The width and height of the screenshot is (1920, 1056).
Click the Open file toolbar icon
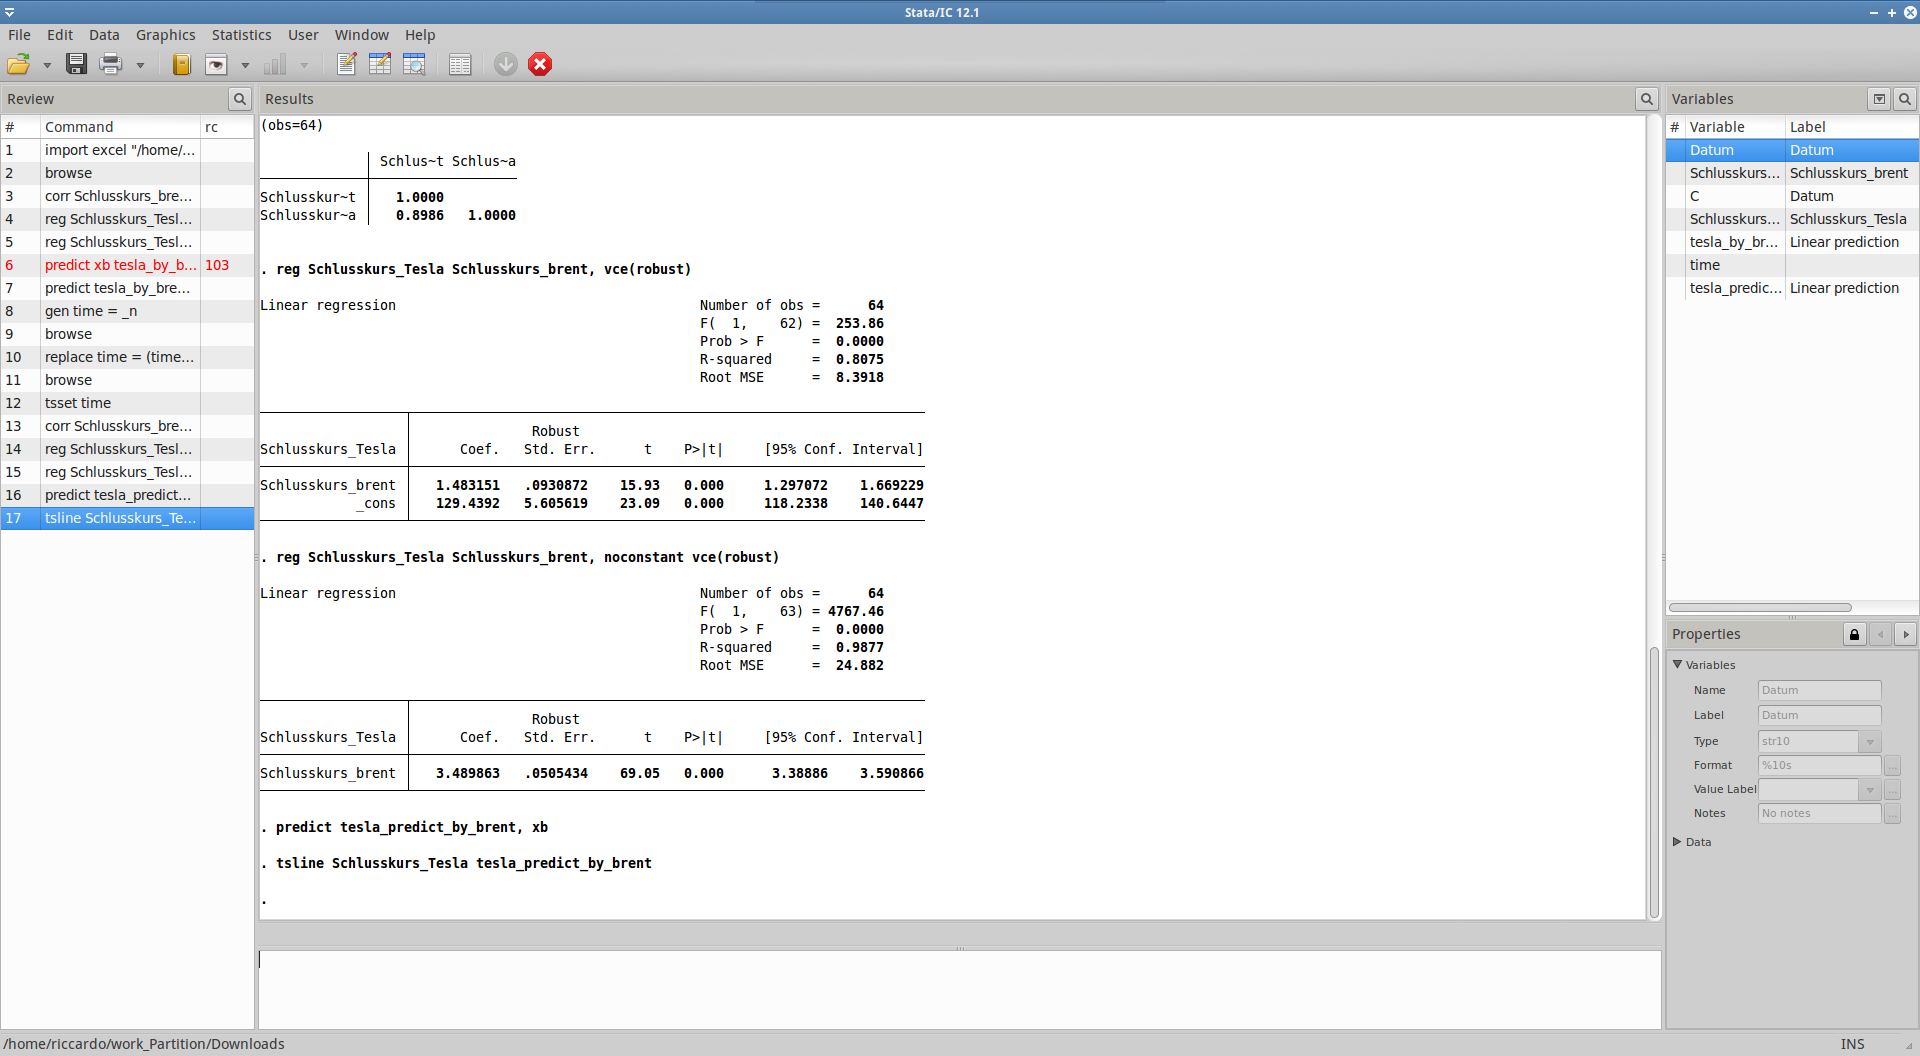point(19,65)
